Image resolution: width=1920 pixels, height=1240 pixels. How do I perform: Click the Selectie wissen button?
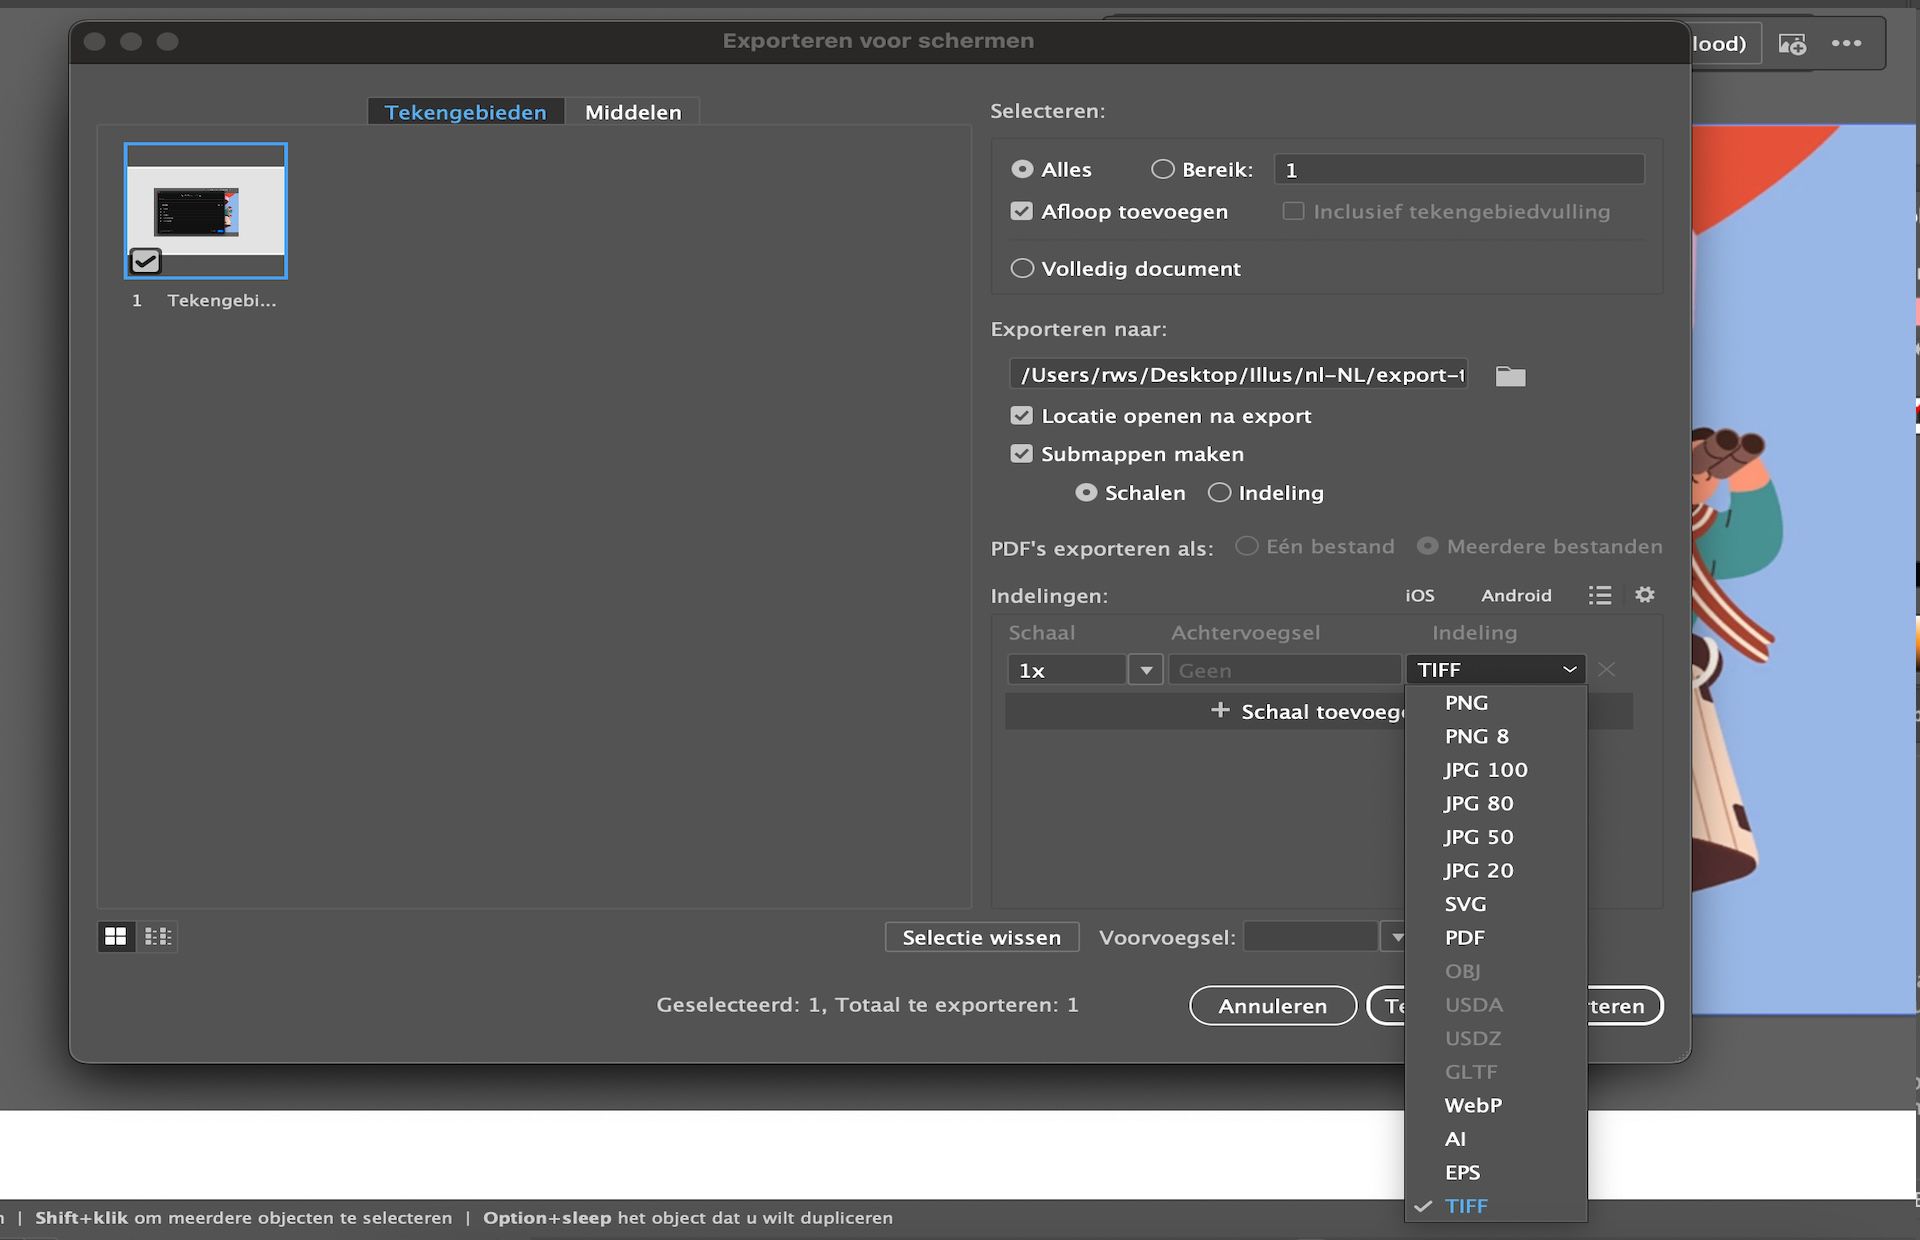point(981,937)
